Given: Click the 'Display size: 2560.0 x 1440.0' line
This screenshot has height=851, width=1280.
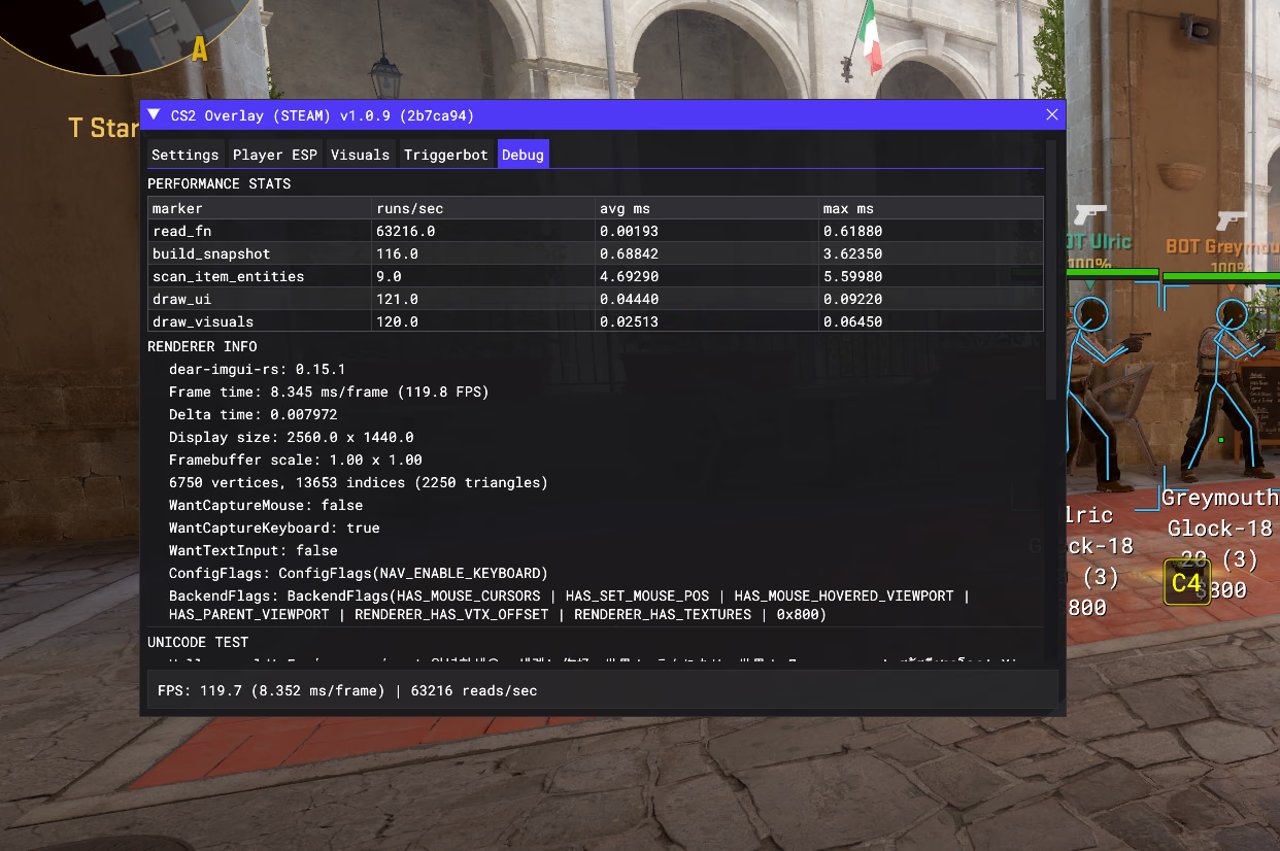Looking at the screenshot, I should 291,437.
